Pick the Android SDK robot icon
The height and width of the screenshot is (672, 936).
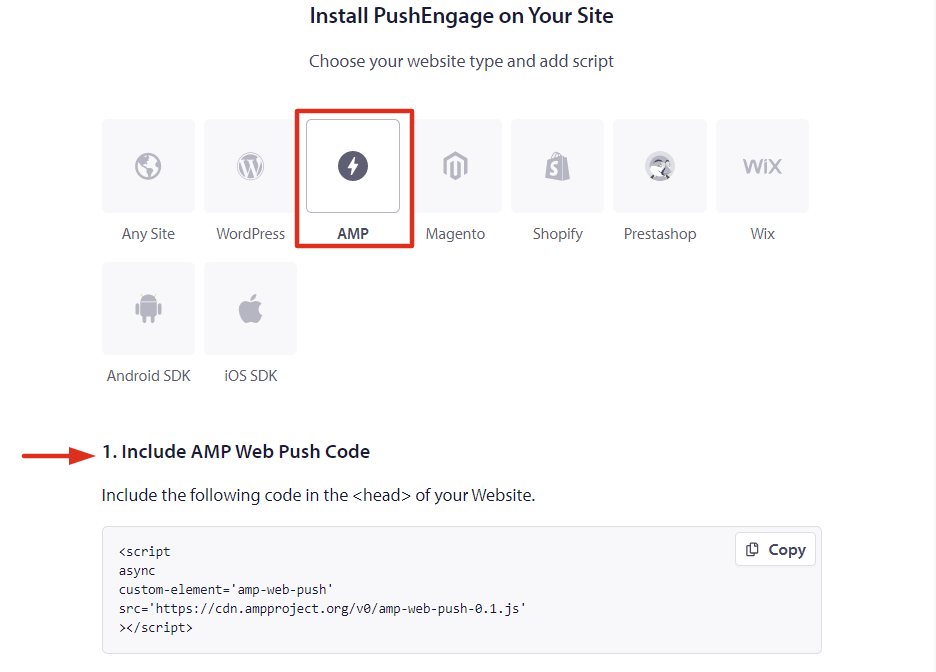click(x=148, y=309)
